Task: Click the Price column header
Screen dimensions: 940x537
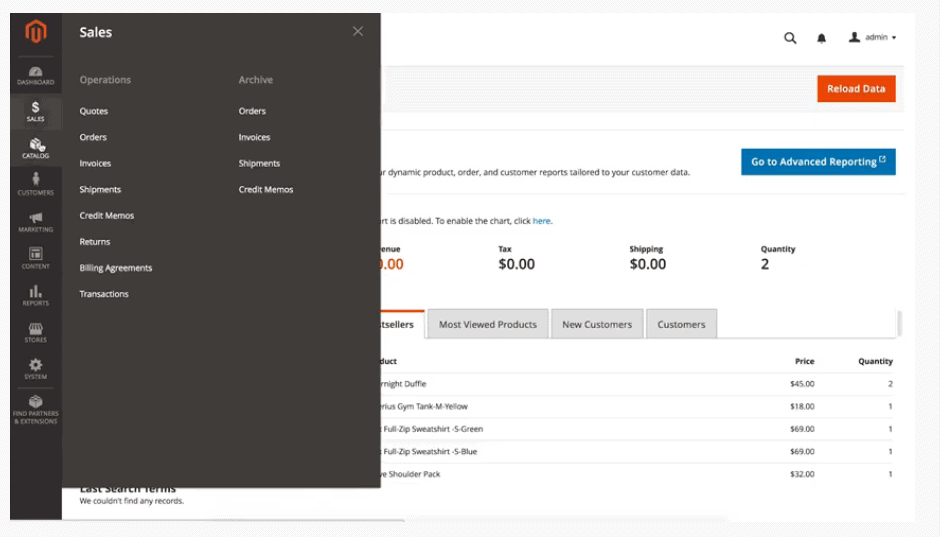Action: 805,361
